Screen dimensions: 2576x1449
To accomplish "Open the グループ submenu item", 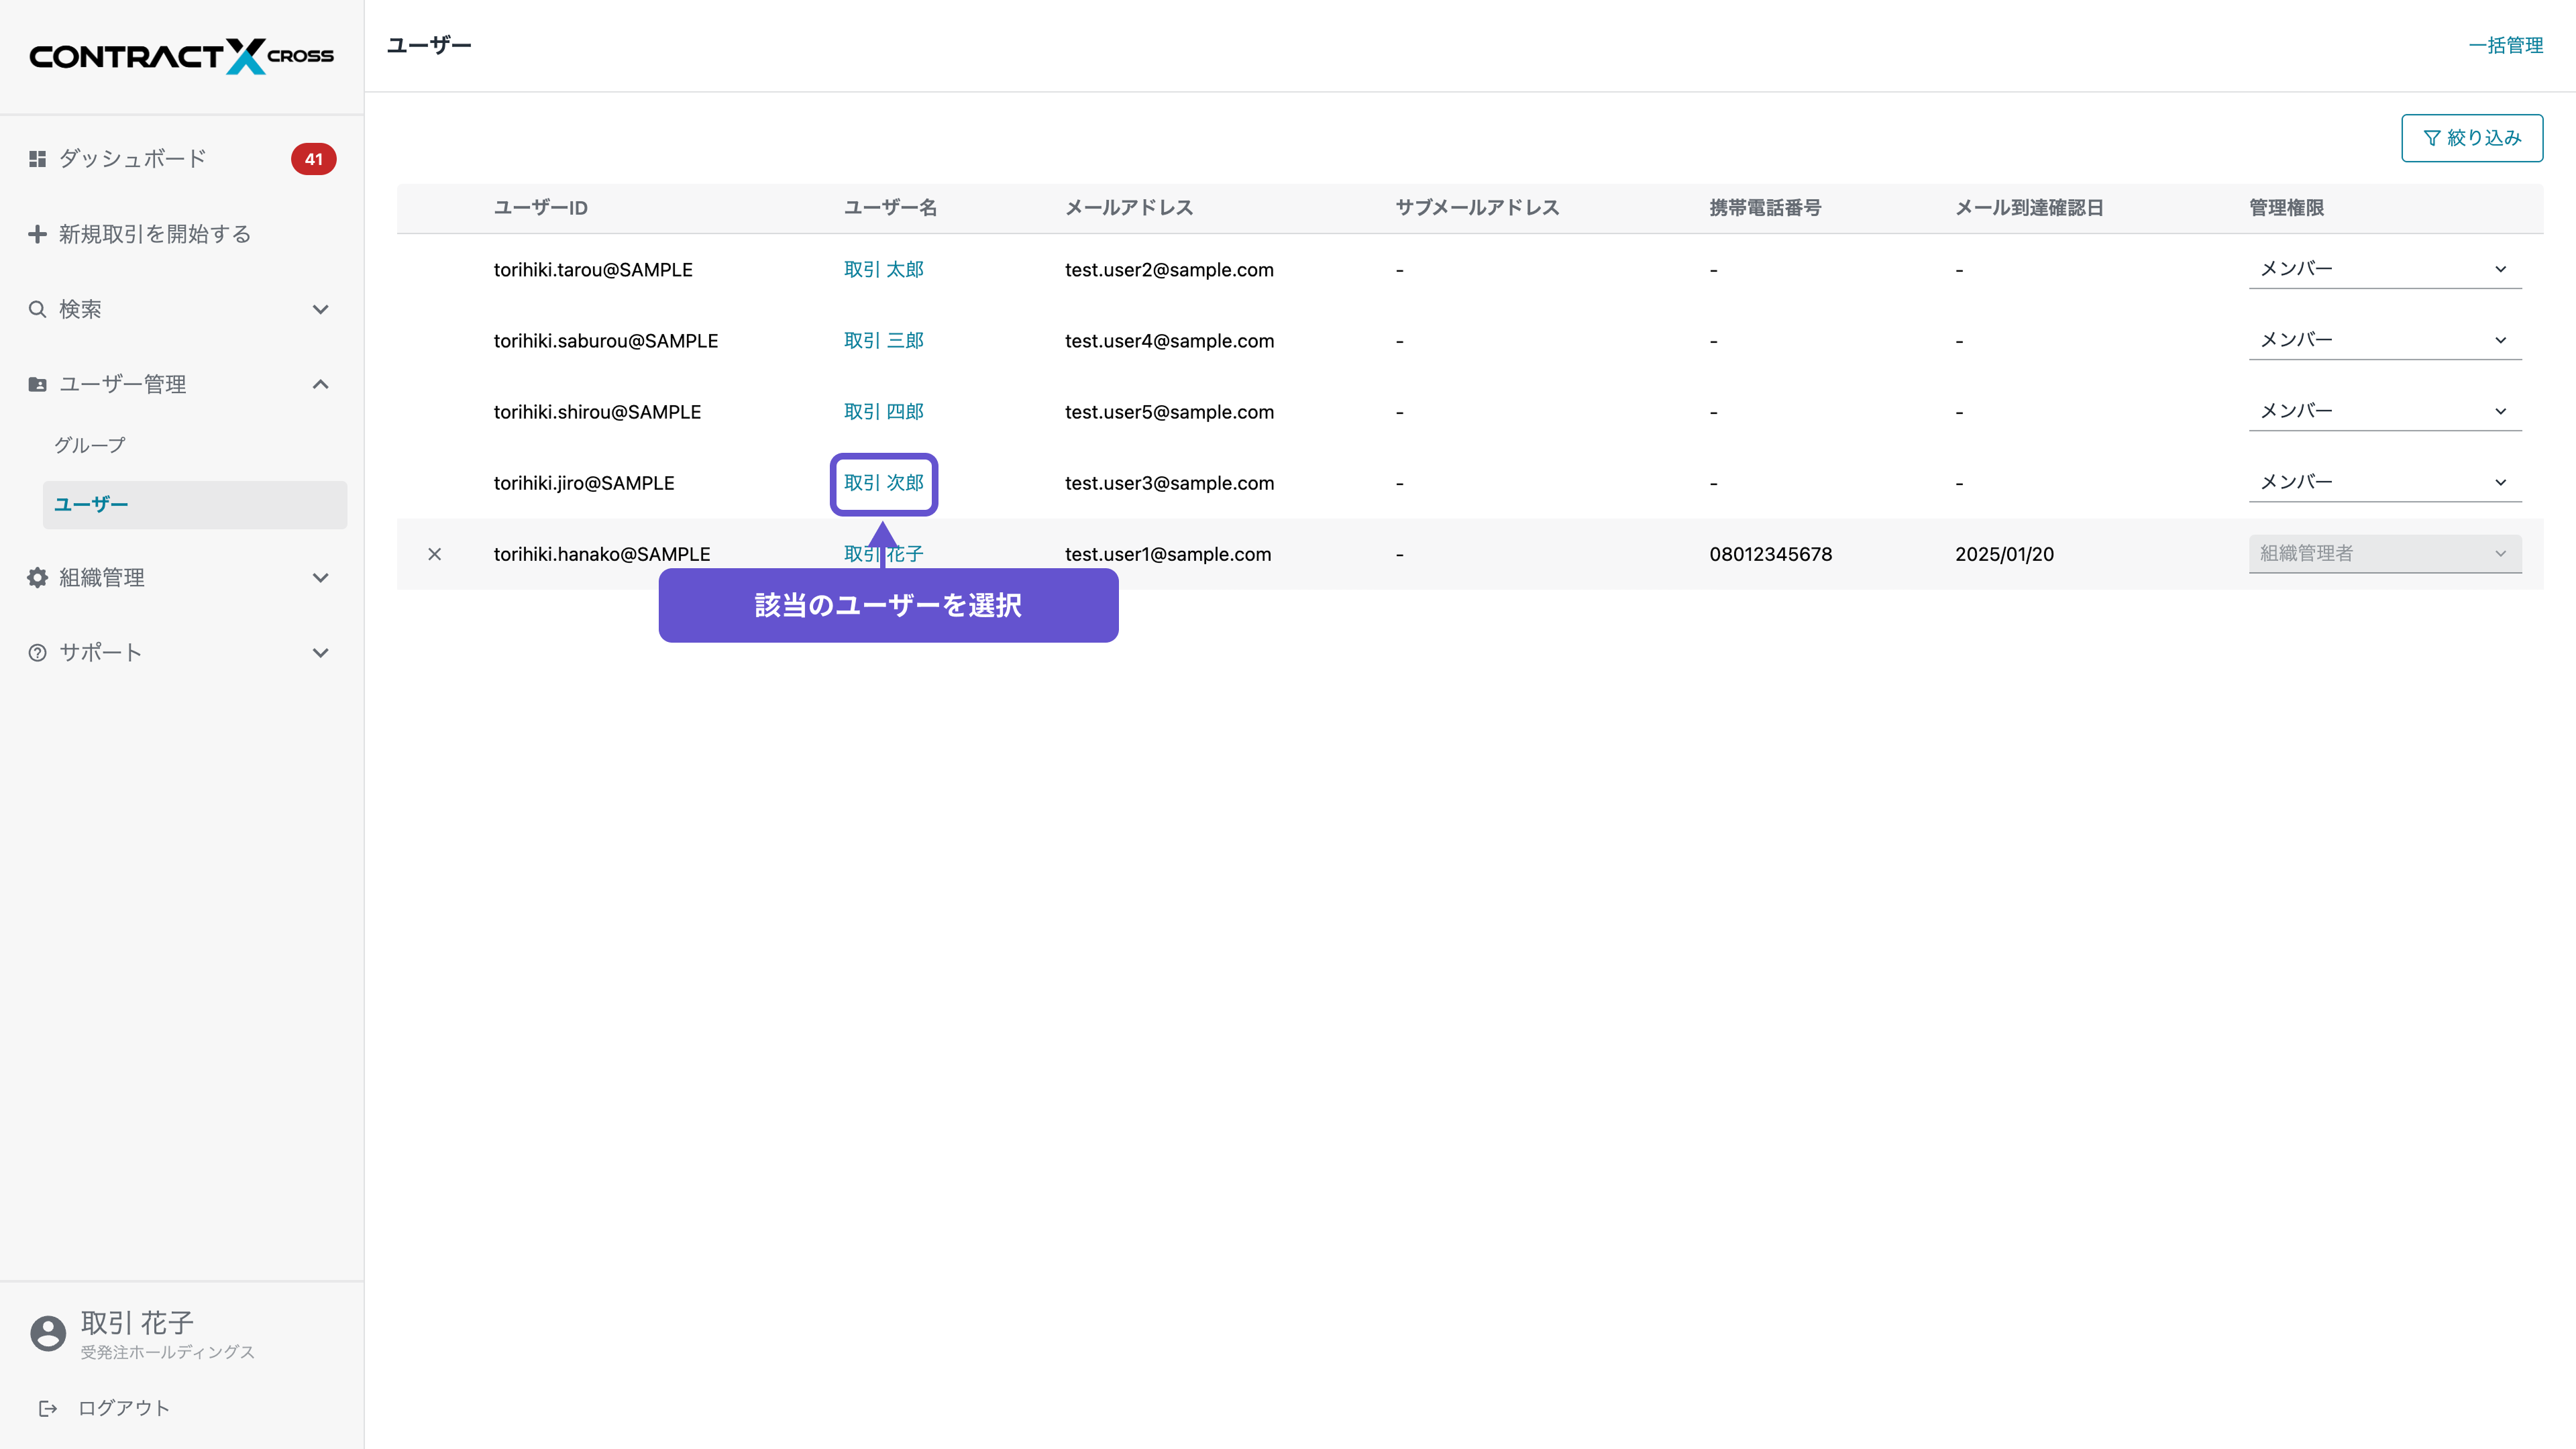I will [90, 445].
